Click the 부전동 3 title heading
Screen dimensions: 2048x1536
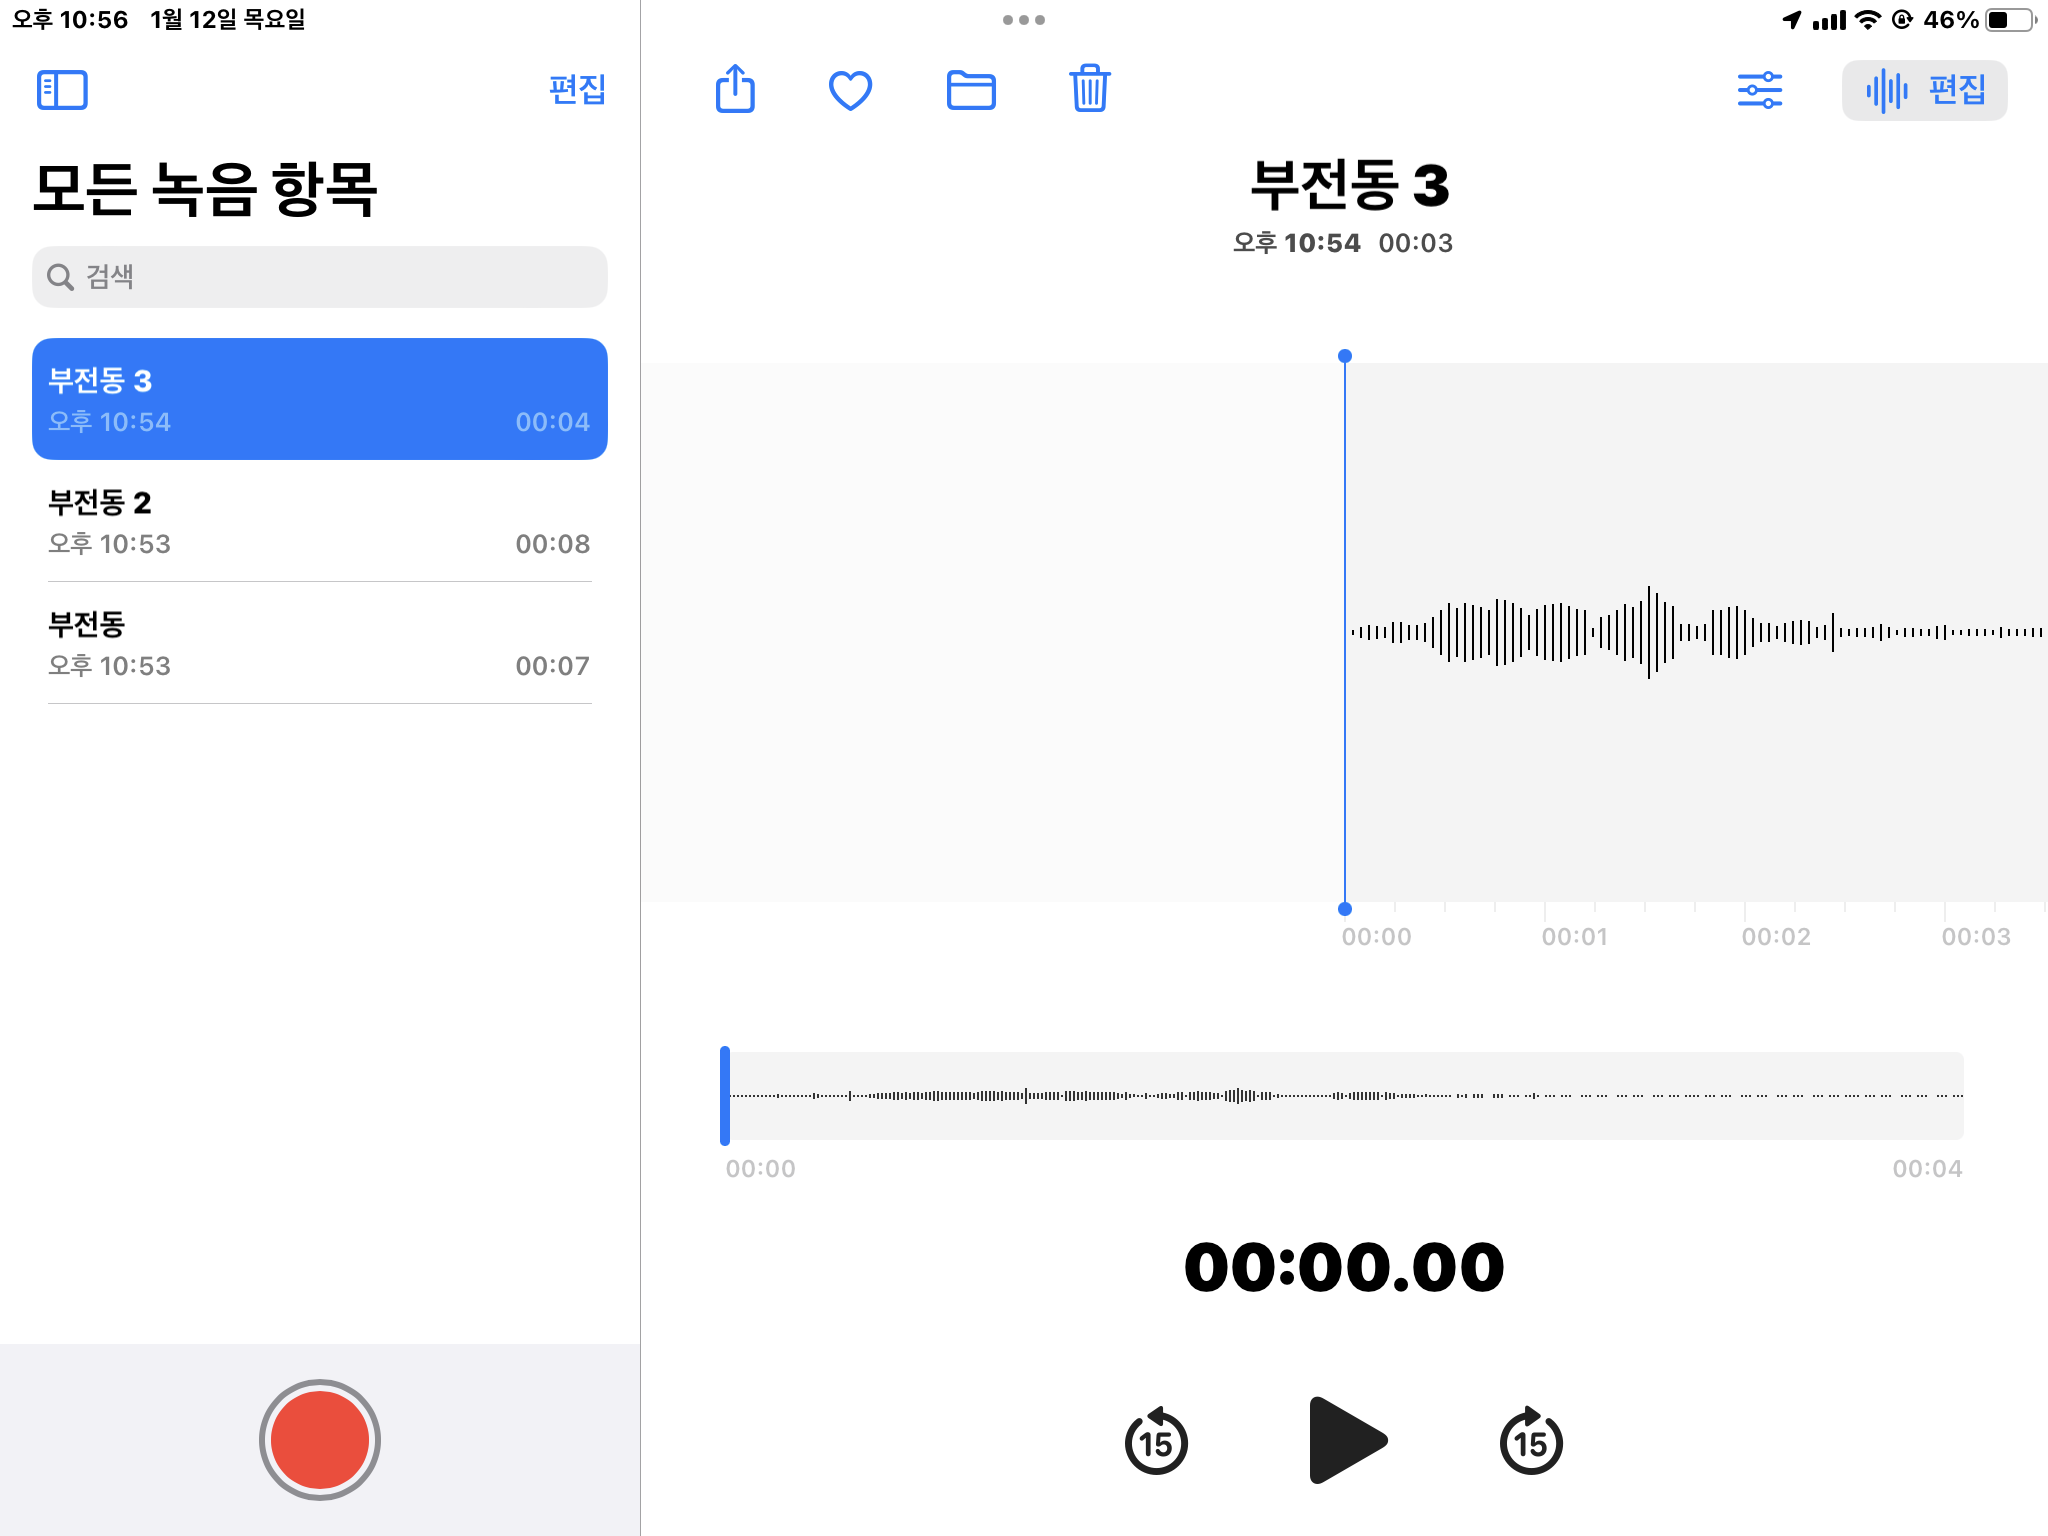click(x=1349, y=186)
